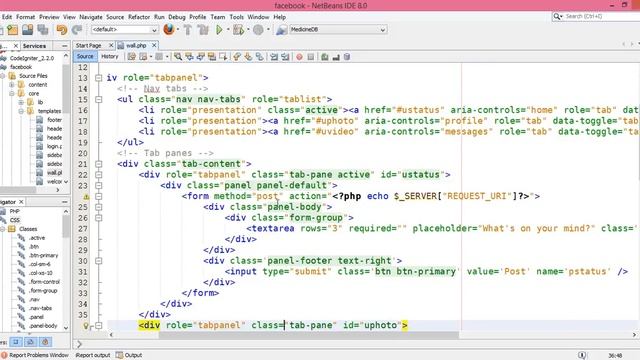This screenshot has height=360, width=640.
Task: Collapse code fold on line 23
Action: (x=98, y=185)
